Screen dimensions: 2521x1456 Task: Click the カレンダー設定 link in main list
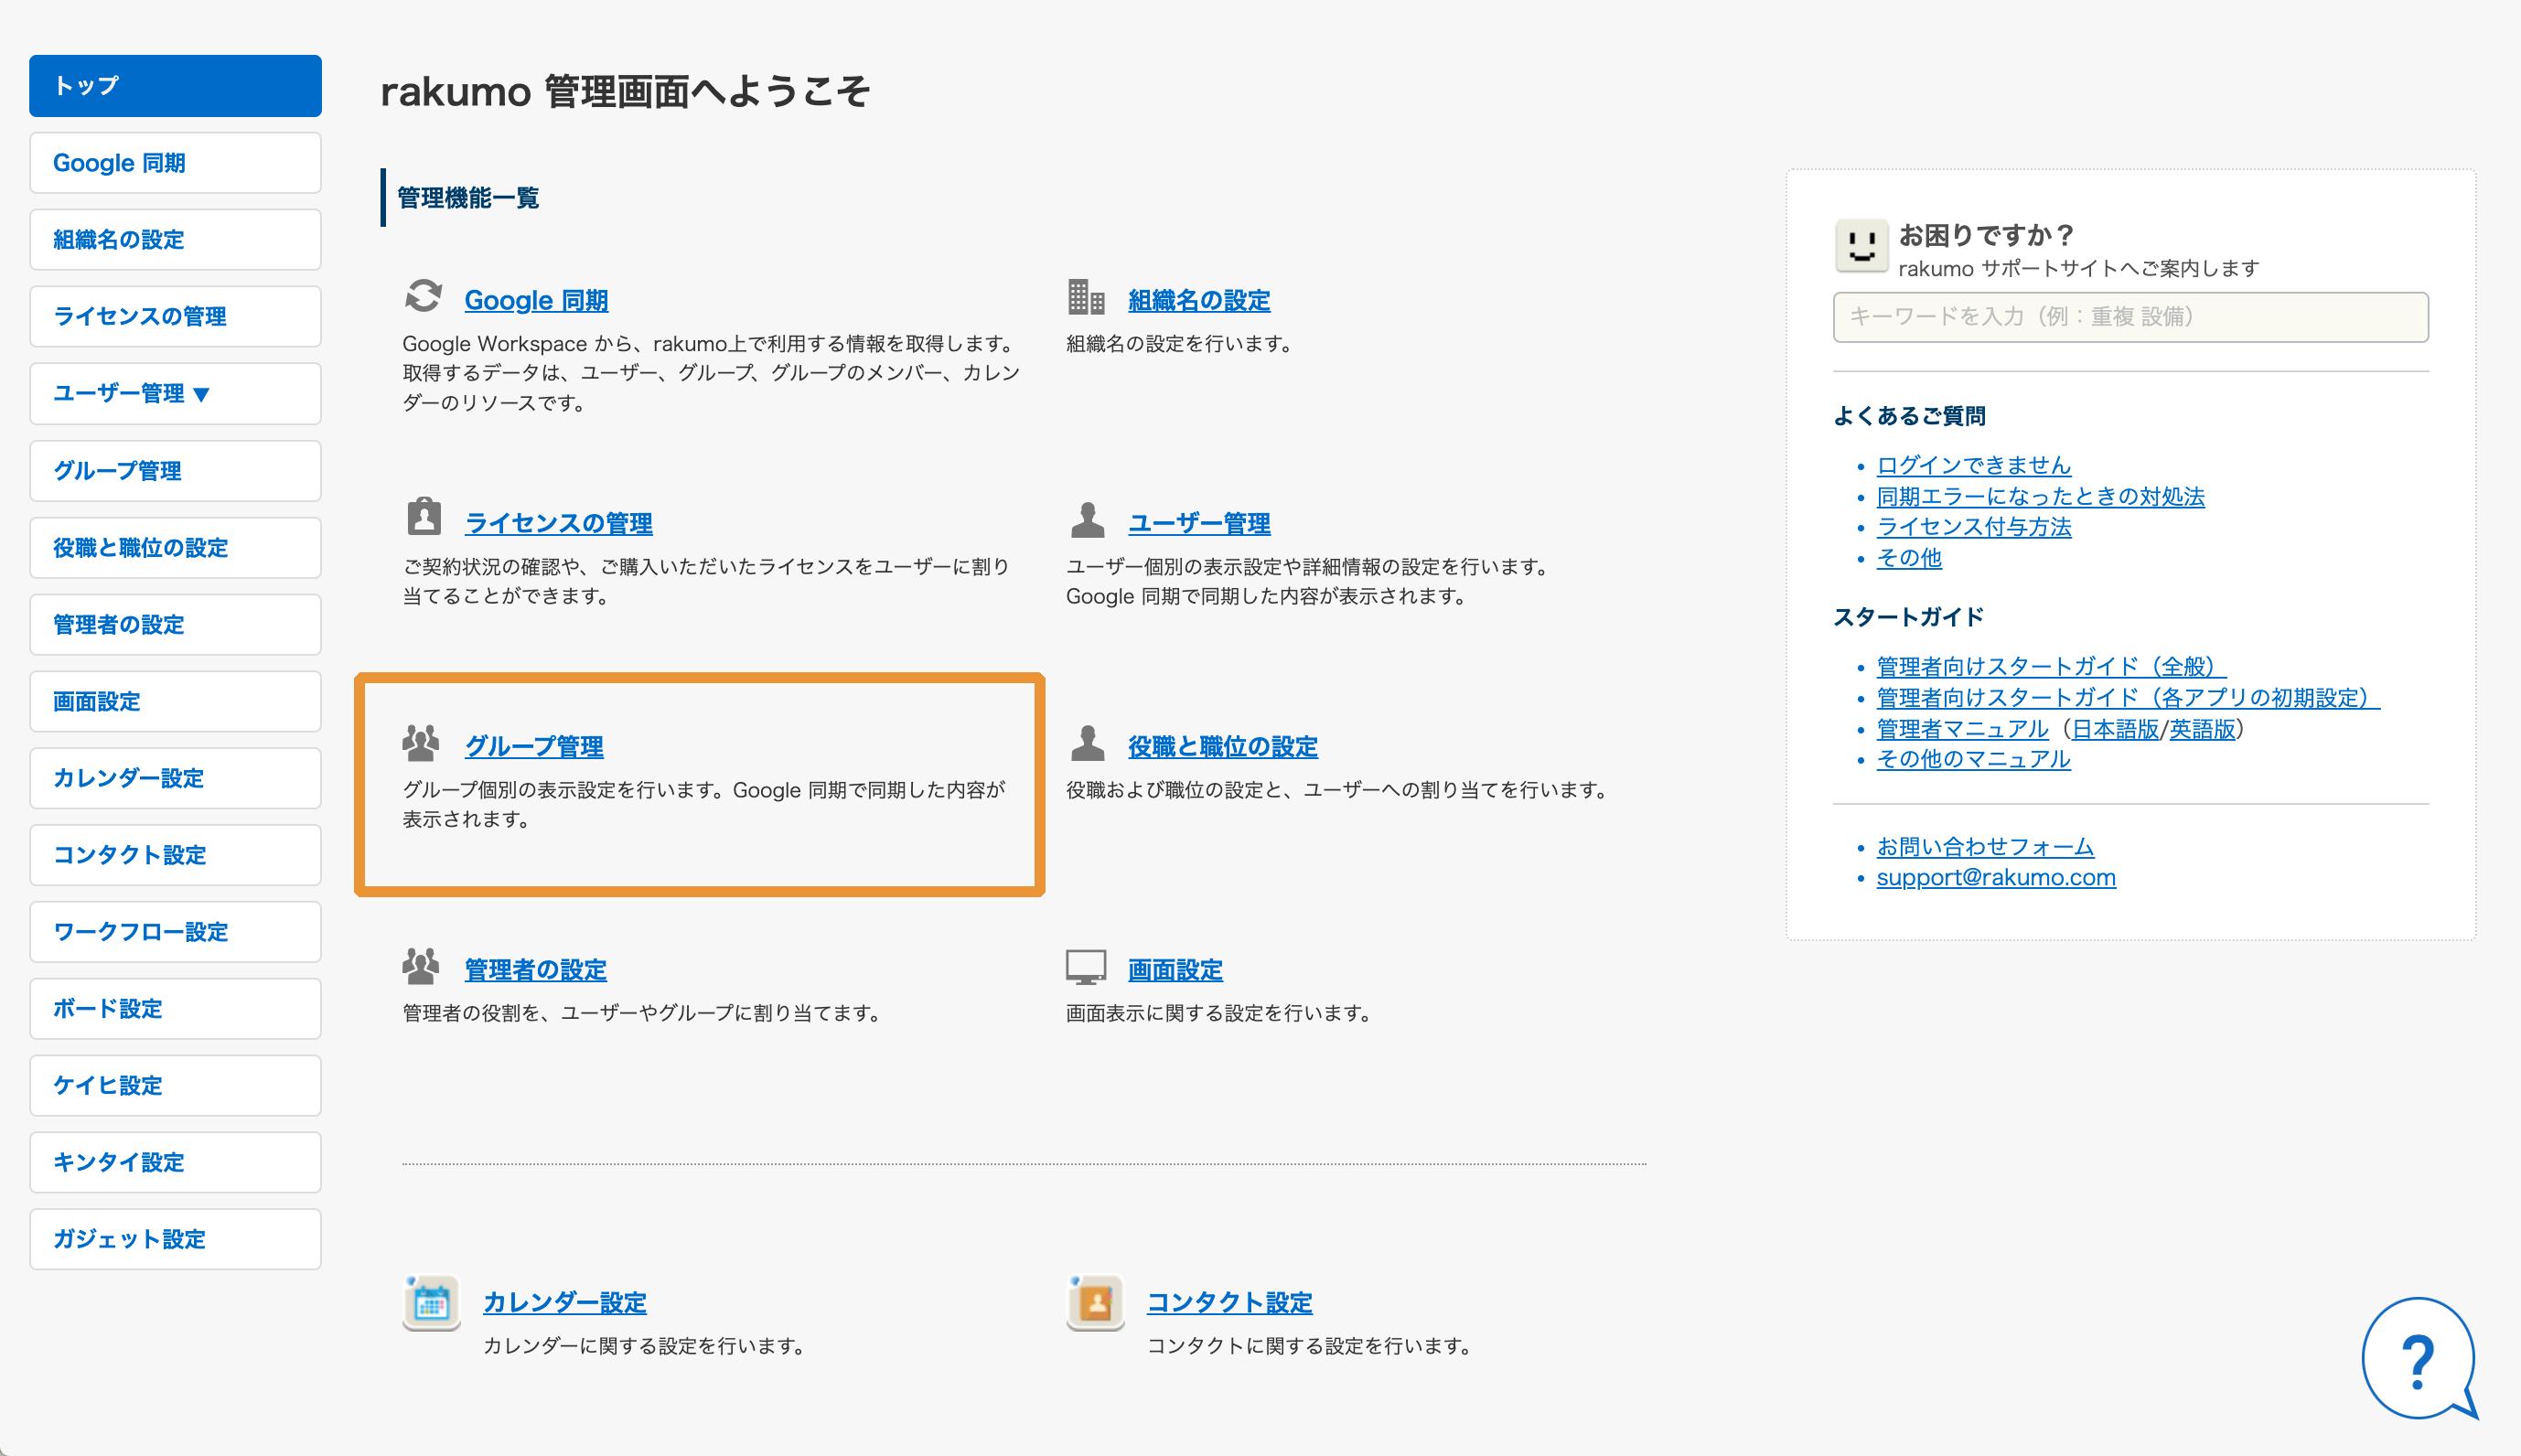coord(565,1302)
